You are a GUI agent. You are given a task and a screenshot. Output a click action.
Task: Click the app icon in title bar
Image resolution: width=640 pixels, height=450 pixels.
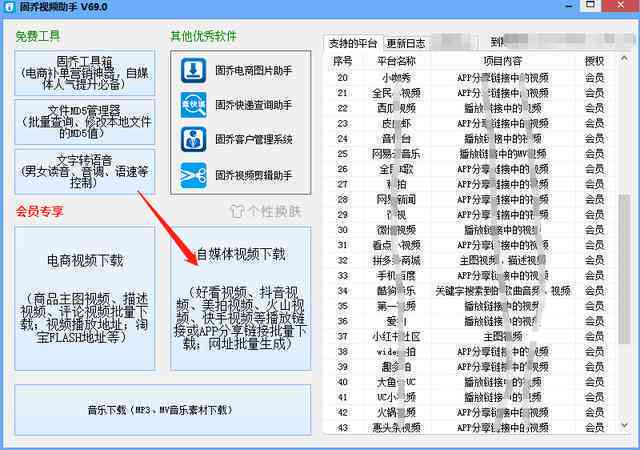[9, 7]
